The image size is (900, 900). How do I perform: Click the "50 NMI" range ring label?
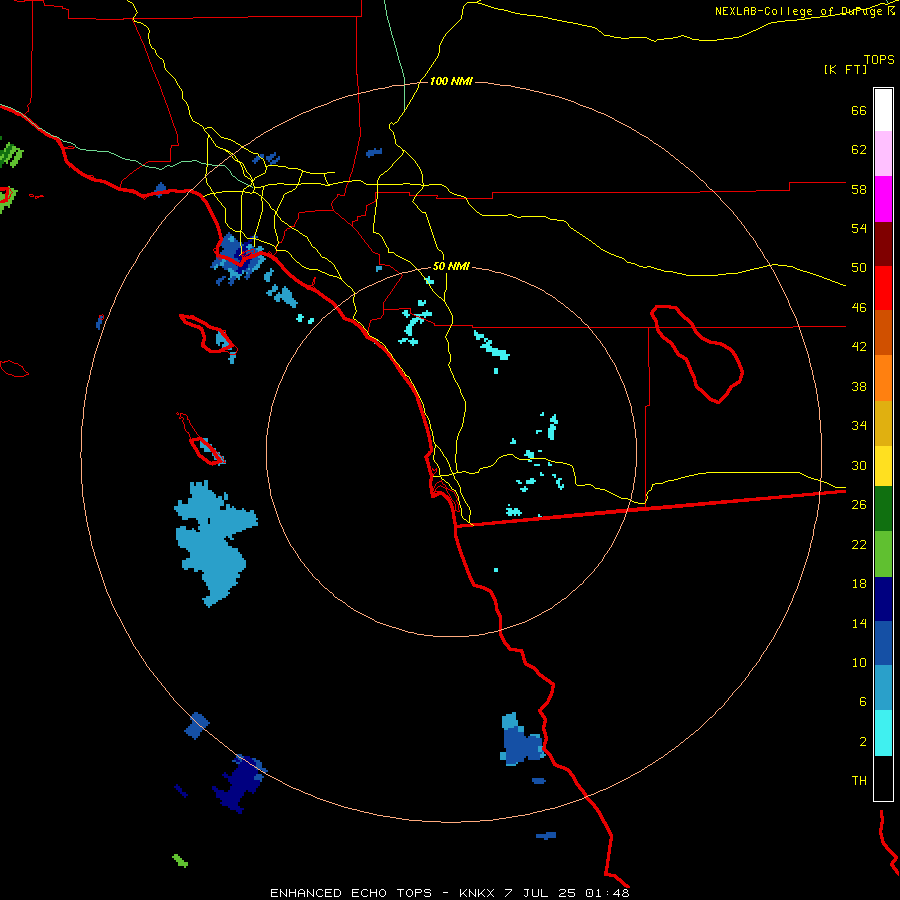451,266
